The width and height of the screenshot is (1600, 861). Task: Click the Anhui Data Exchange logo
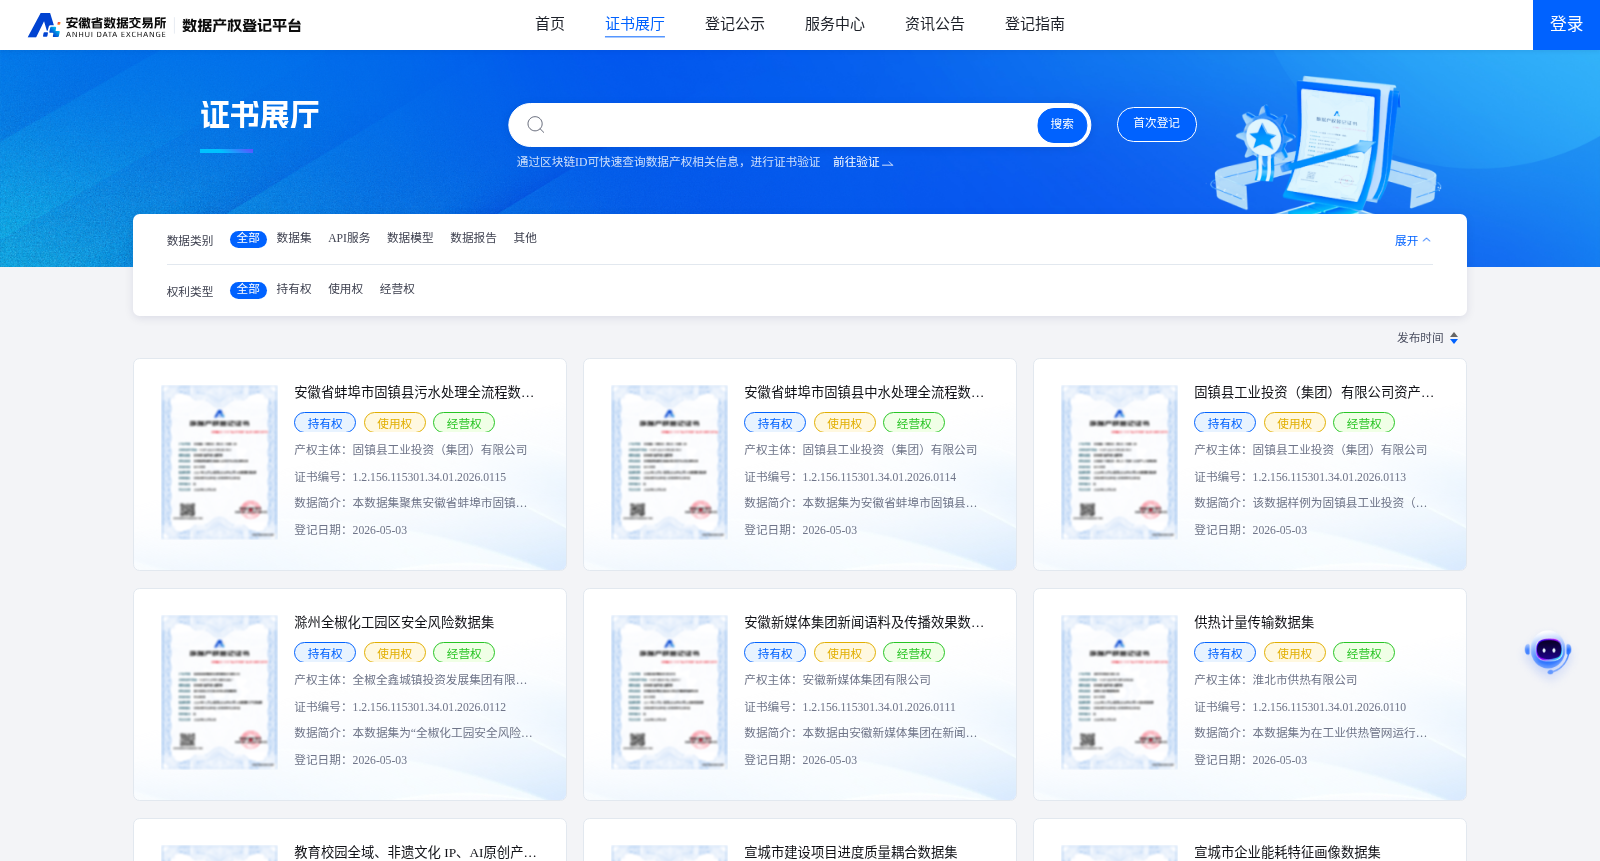tap(97, 25)
